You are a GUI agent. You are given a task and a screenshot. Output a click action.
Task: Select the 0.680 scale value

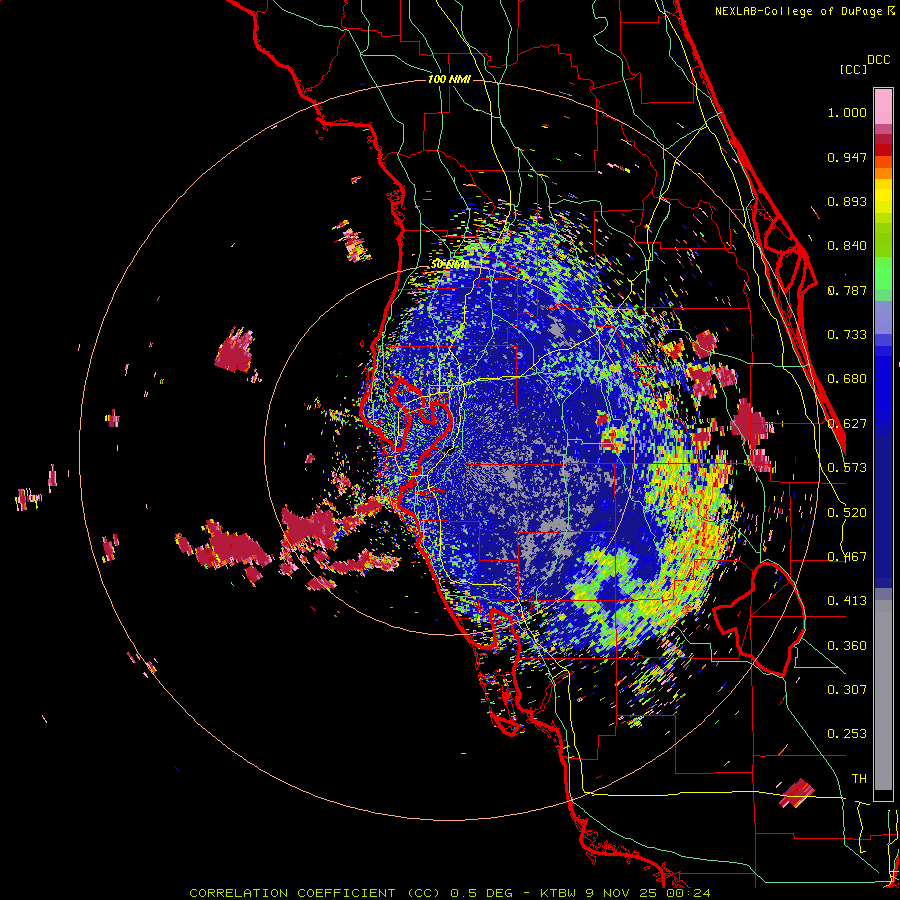[847, 379]
